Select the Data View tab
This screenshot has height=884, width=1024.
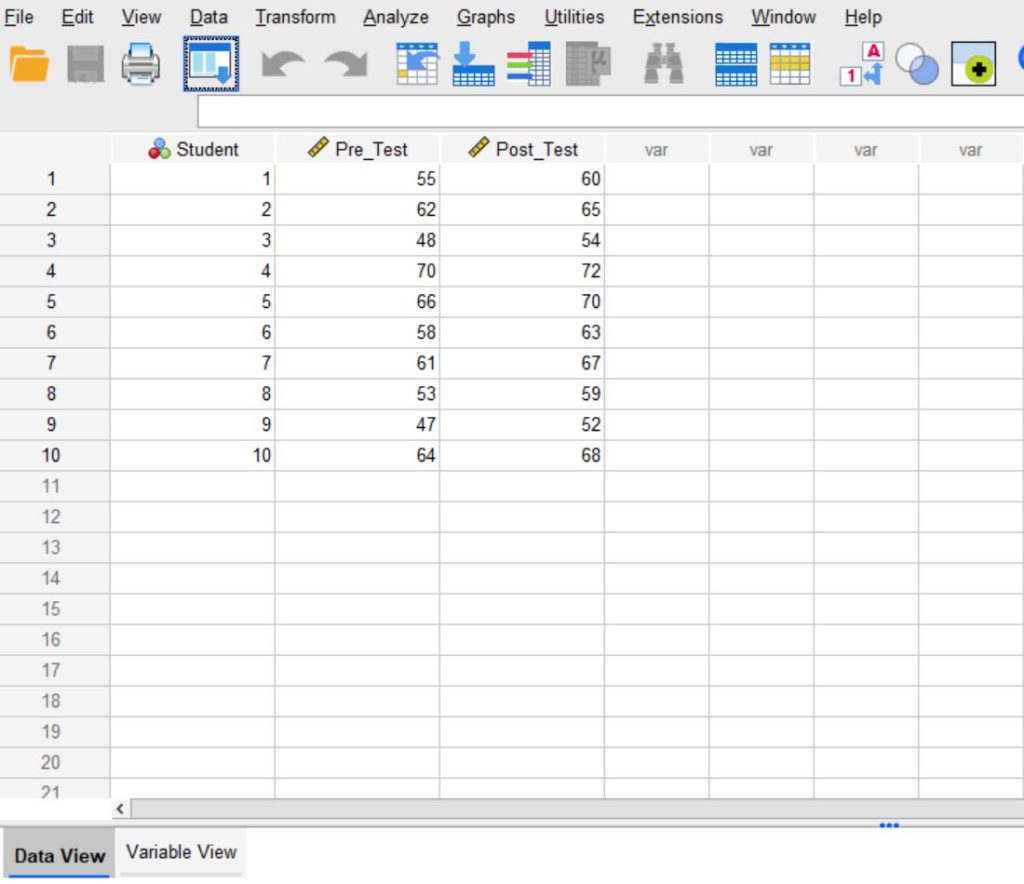coord(58,856)
